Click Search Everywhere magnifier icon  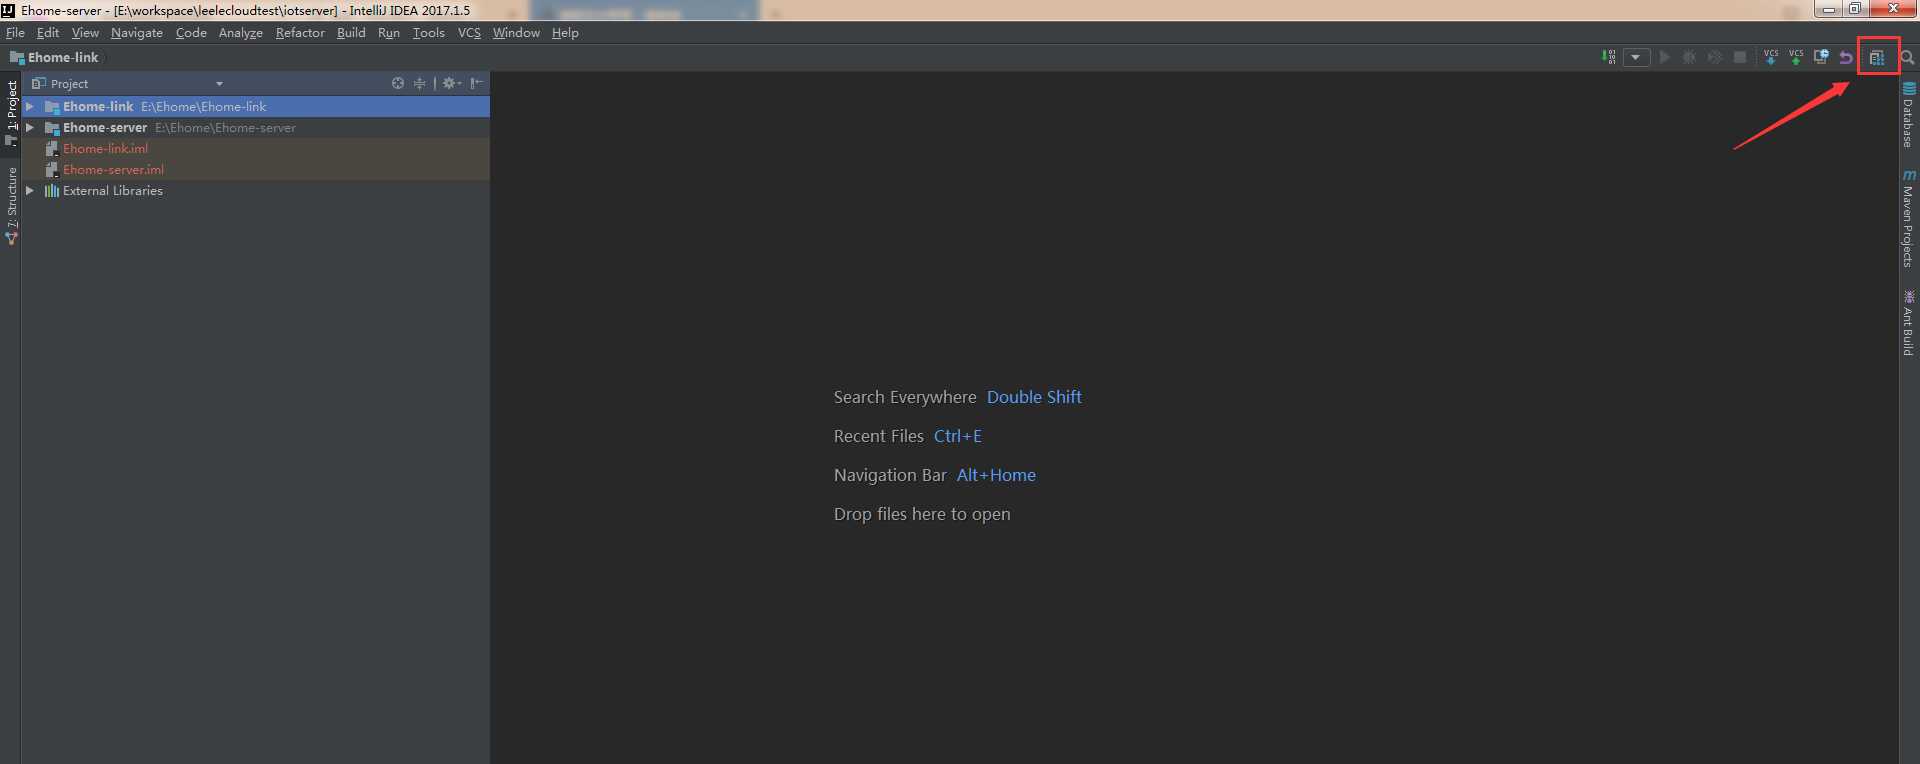pyautogui.click(x=1907, y=58)
